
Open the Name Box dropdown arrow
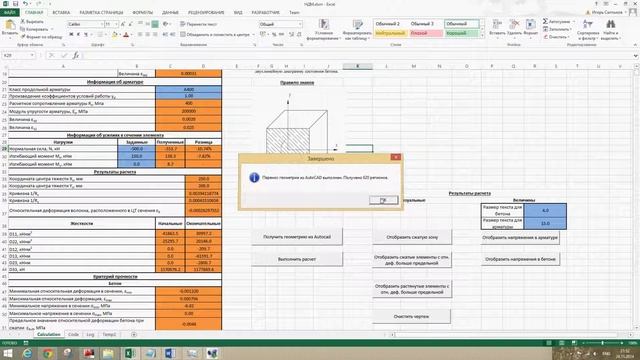tap(32, 55)
